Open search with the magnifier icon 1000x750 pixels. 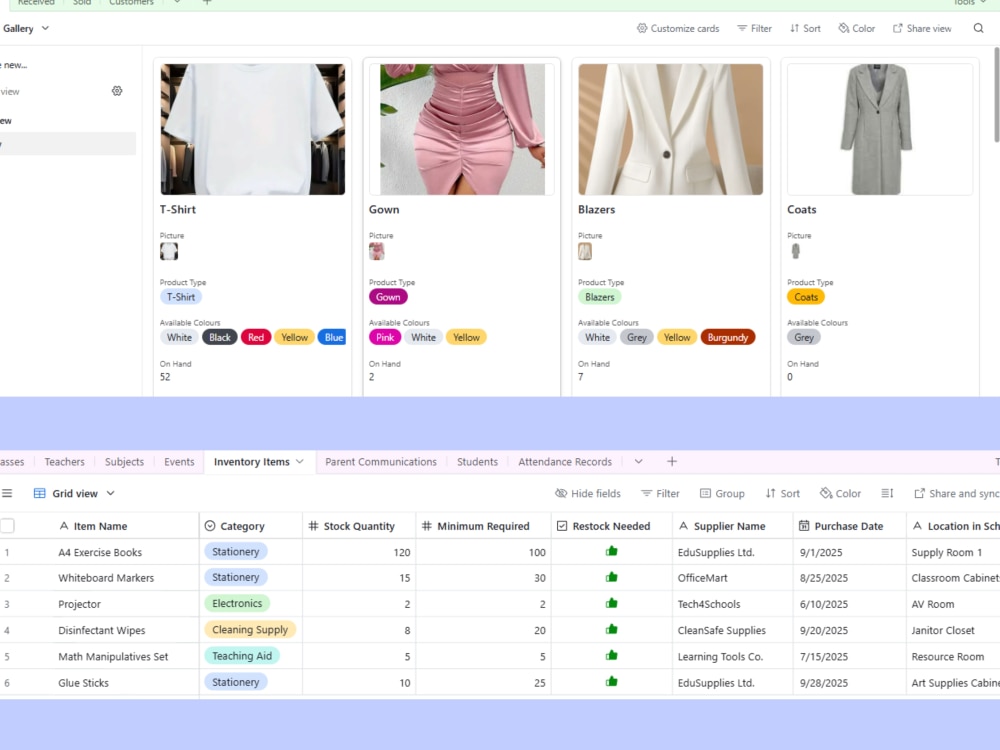[978, 28]
